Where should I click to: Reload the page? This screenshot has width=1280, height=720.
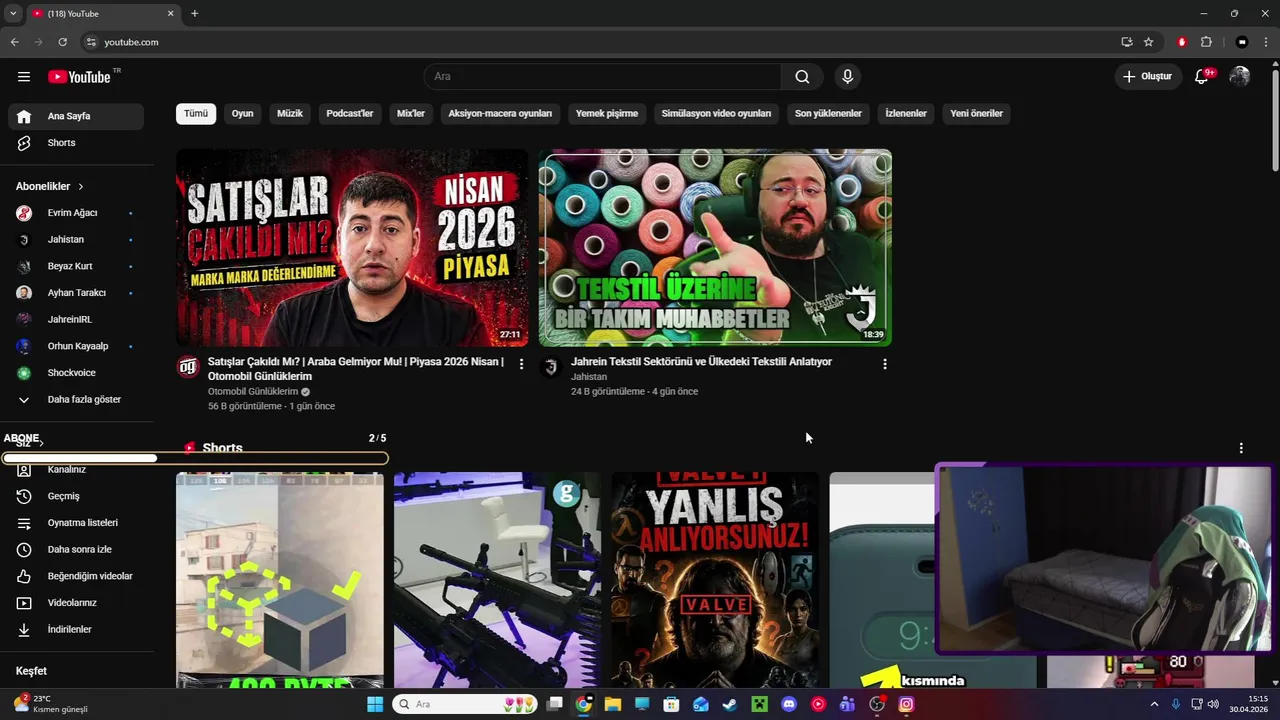[62, 42]
